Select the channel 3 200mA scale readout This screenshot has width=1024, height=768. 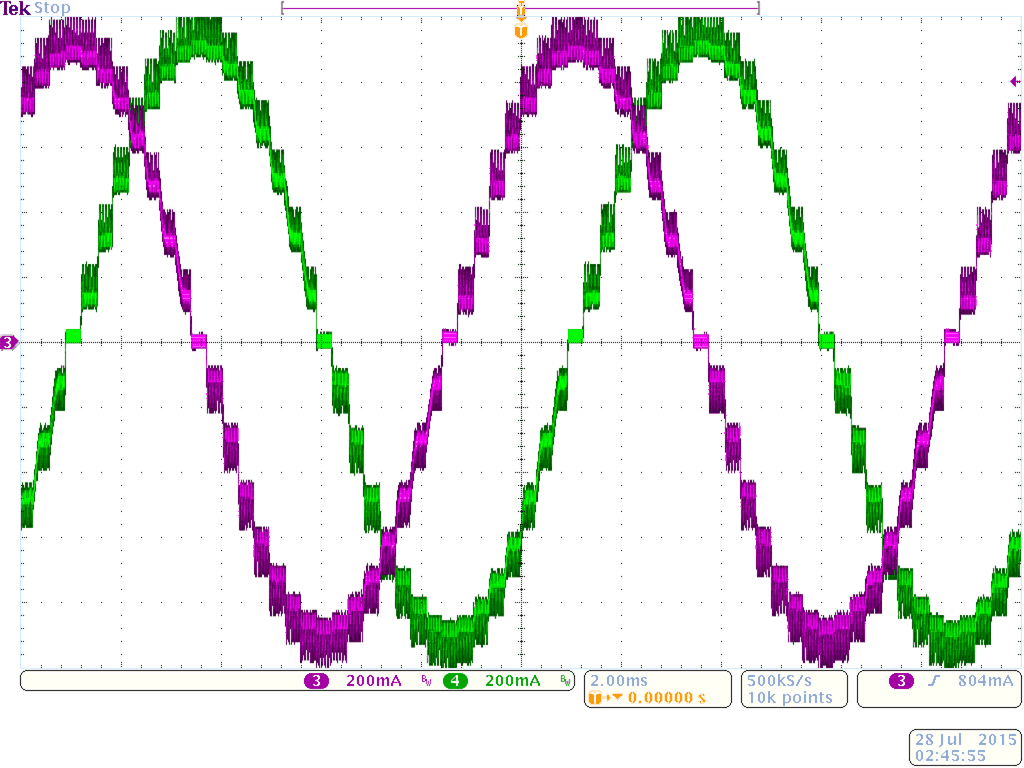tap(373, 681)
